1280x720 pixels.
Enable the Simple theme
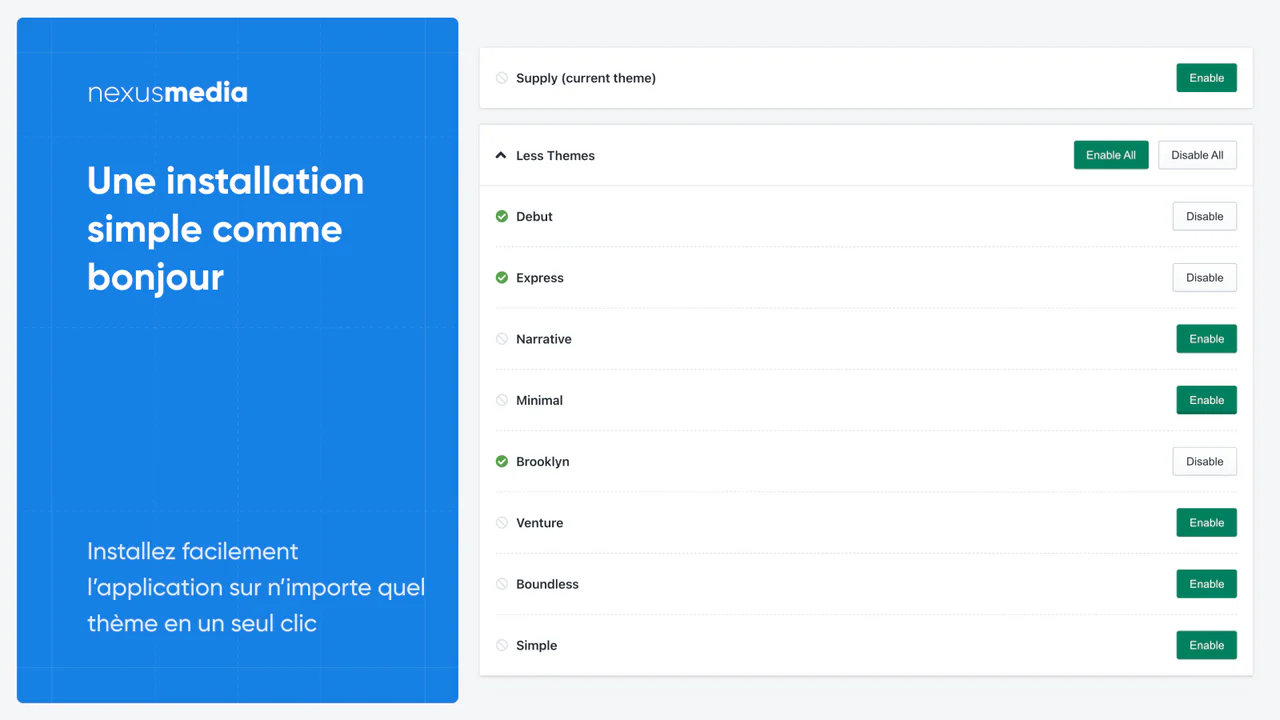point(1206,645)
